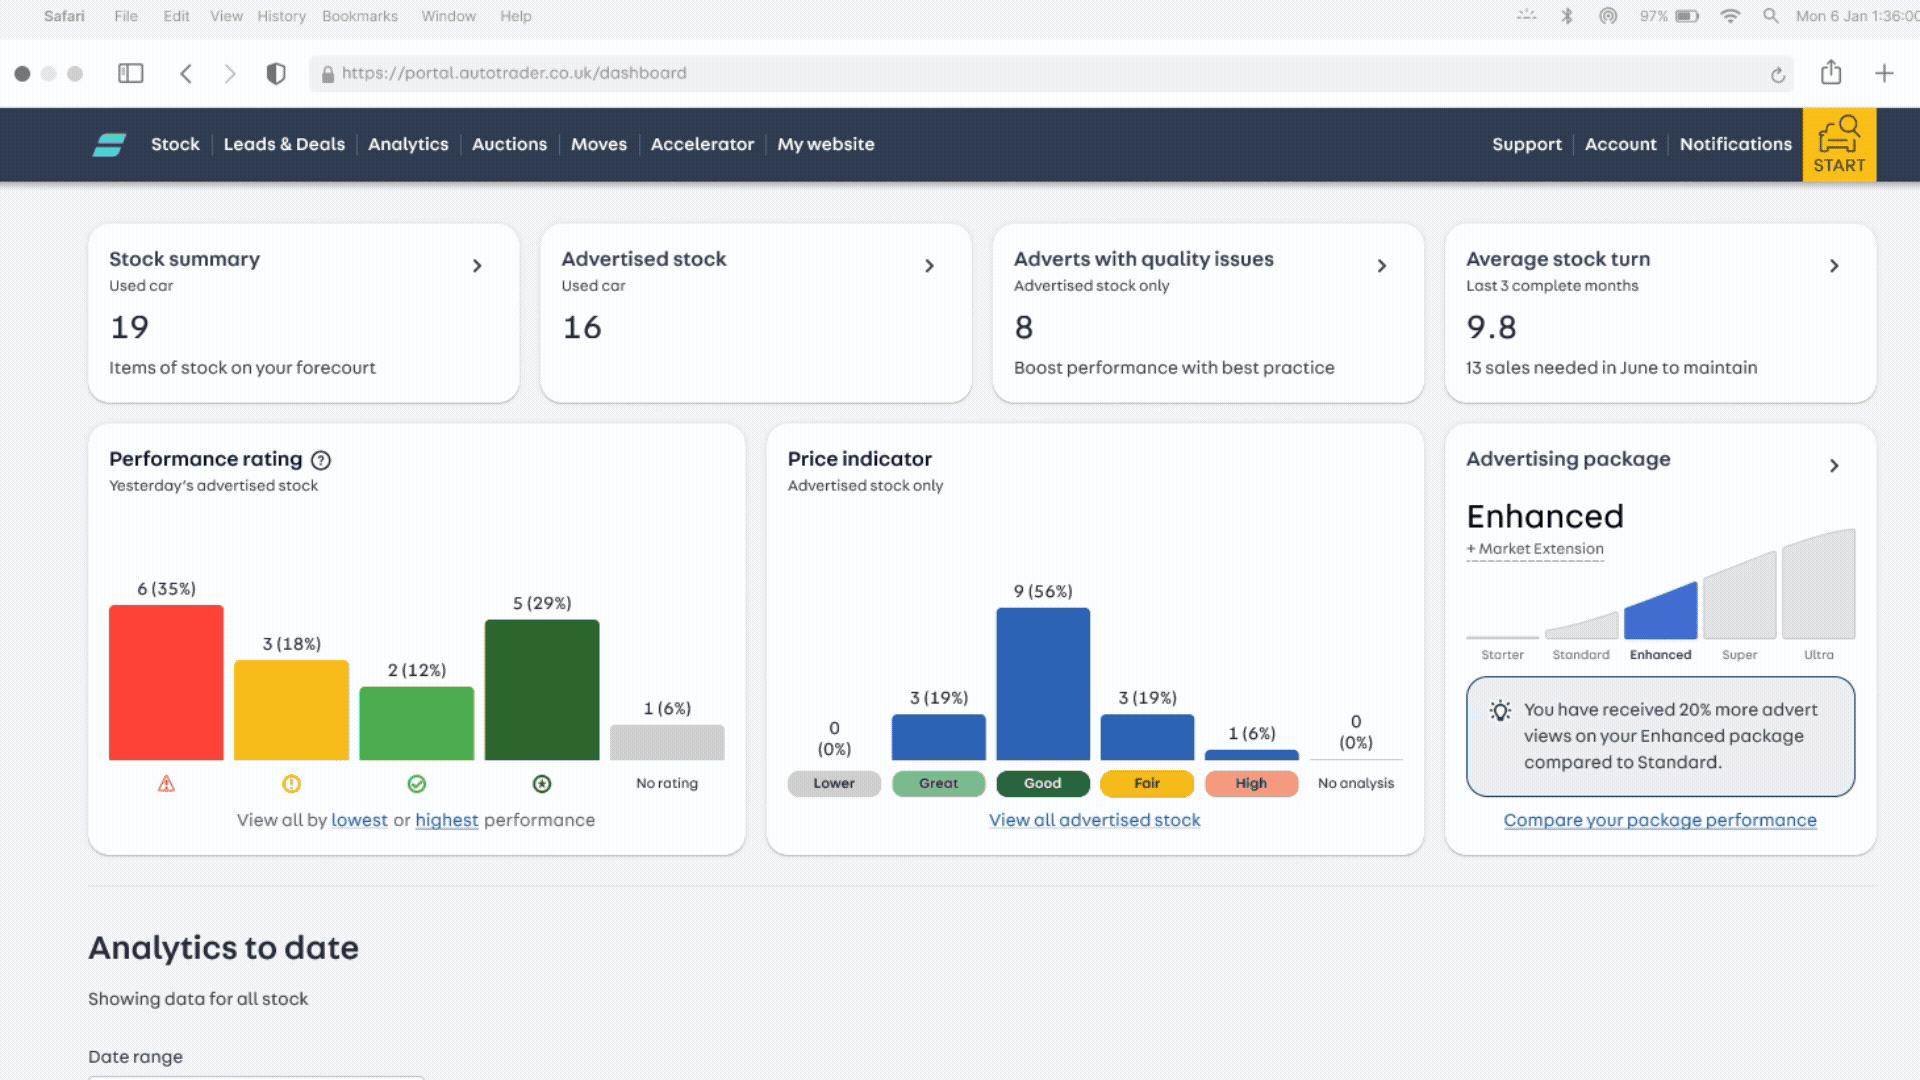Viewport: 1920px width, 1080px height.
Task: Select the red warning low performance icon
Action: point(166,784)
